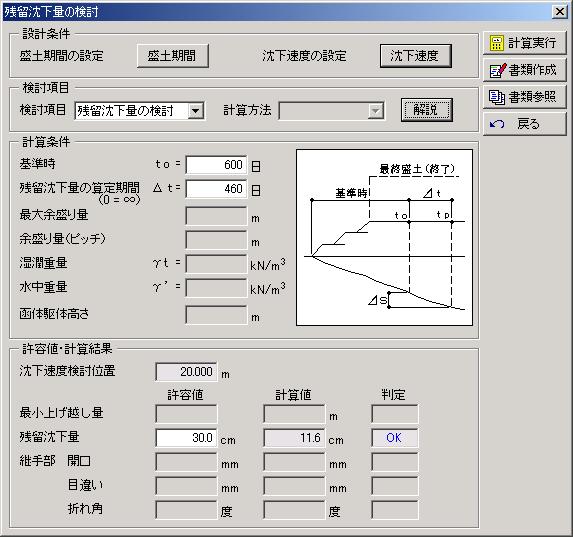Open the 盛土期間 settings button

[x=173, y=56]
